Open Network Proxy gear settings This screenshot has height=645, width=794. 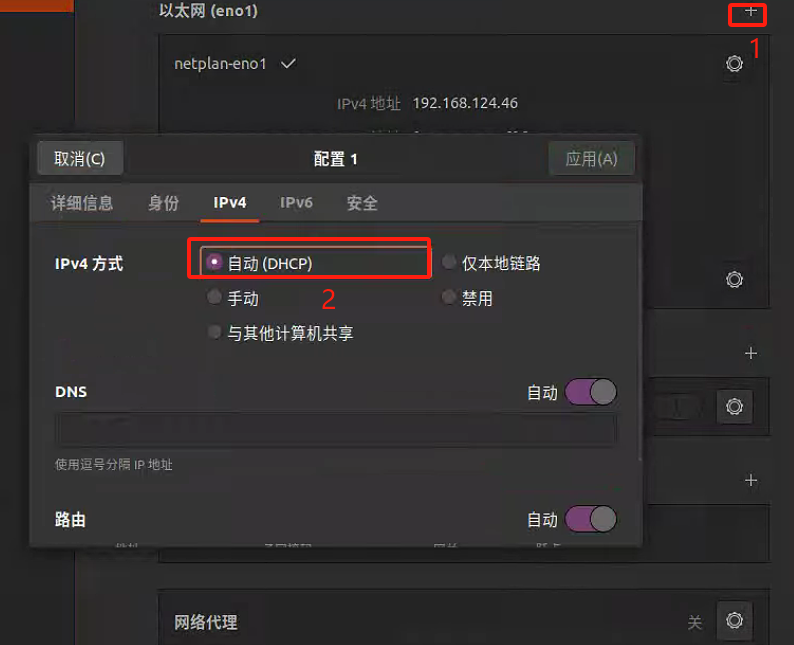(x=734, y=621)
